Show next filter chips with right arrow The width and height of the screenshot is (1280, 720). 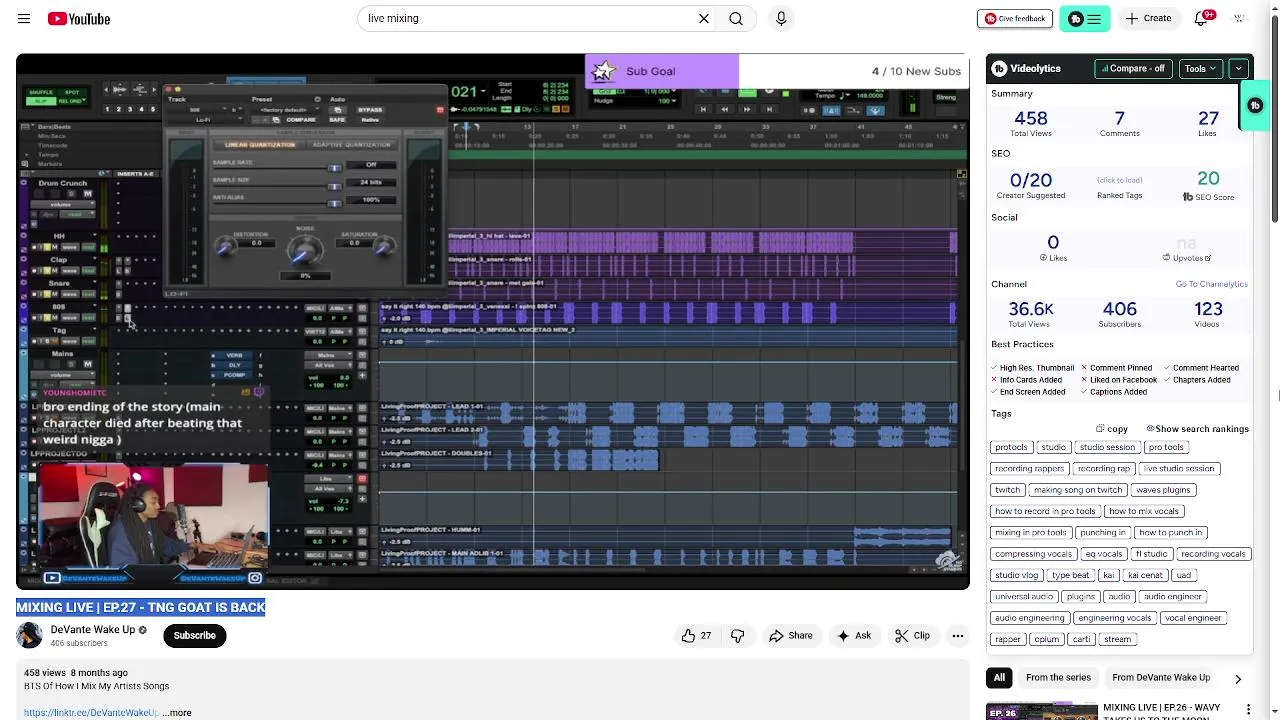point(1237,678)
